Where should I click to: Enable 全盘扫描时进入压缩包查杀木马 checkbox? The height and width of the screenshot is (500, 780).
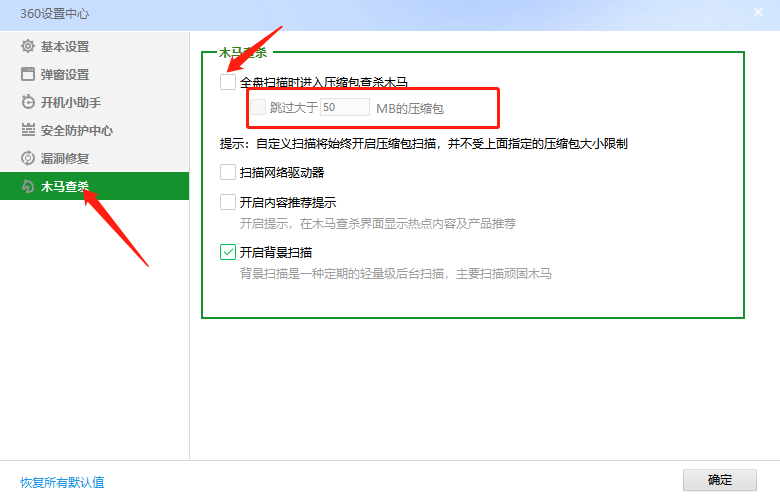coord(228,82)
